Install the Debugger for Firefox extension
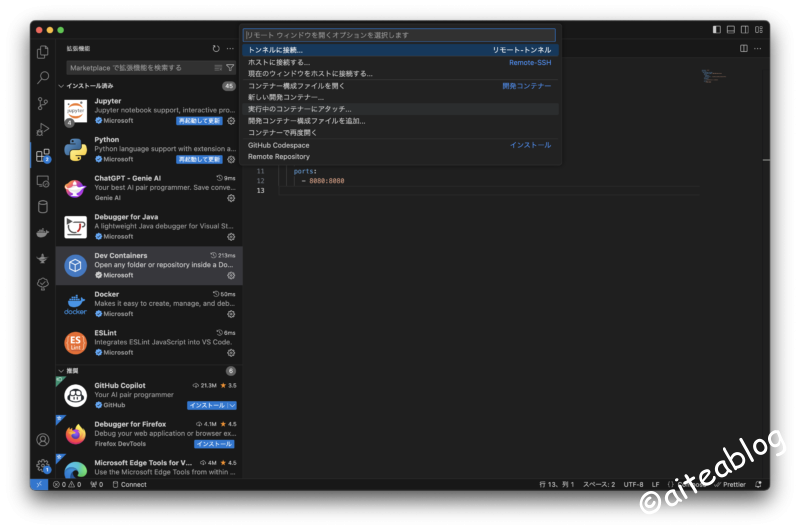 coord(214,444)
